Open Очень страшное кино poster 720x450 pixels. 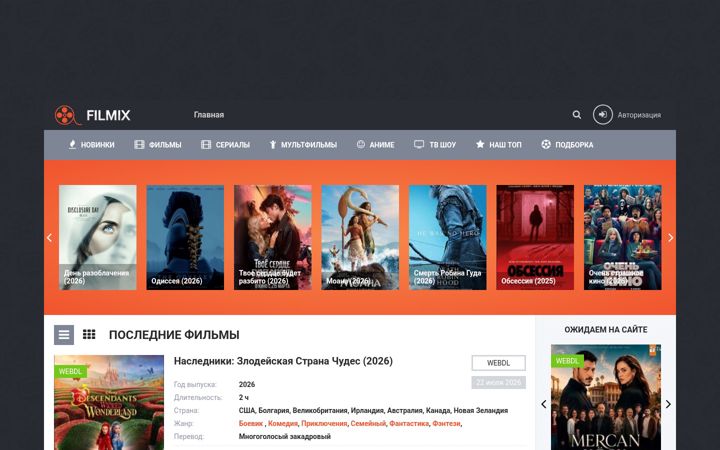[x=623, y=237]
